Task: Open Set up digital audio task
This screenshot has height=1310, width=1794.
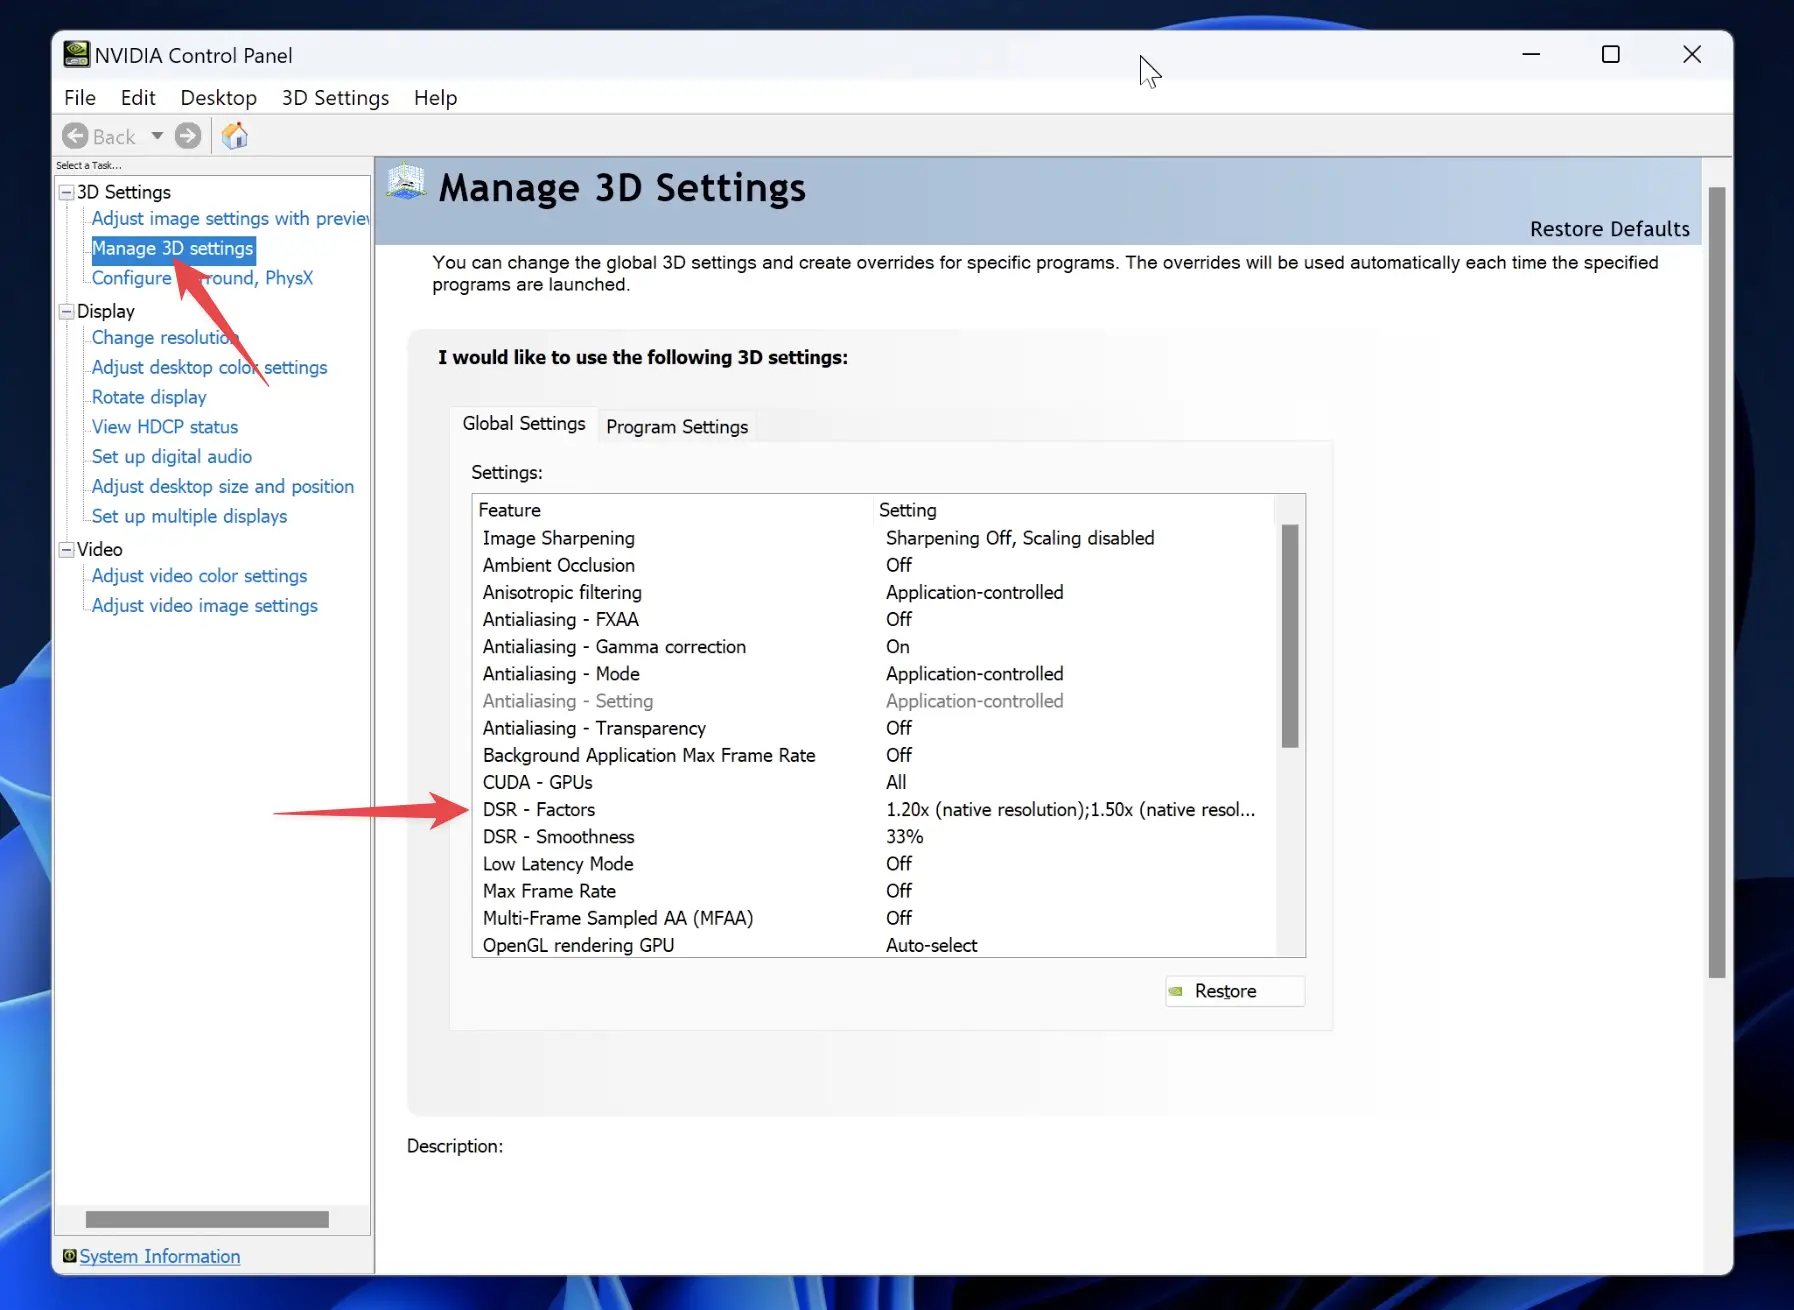Action: [172, 456]
